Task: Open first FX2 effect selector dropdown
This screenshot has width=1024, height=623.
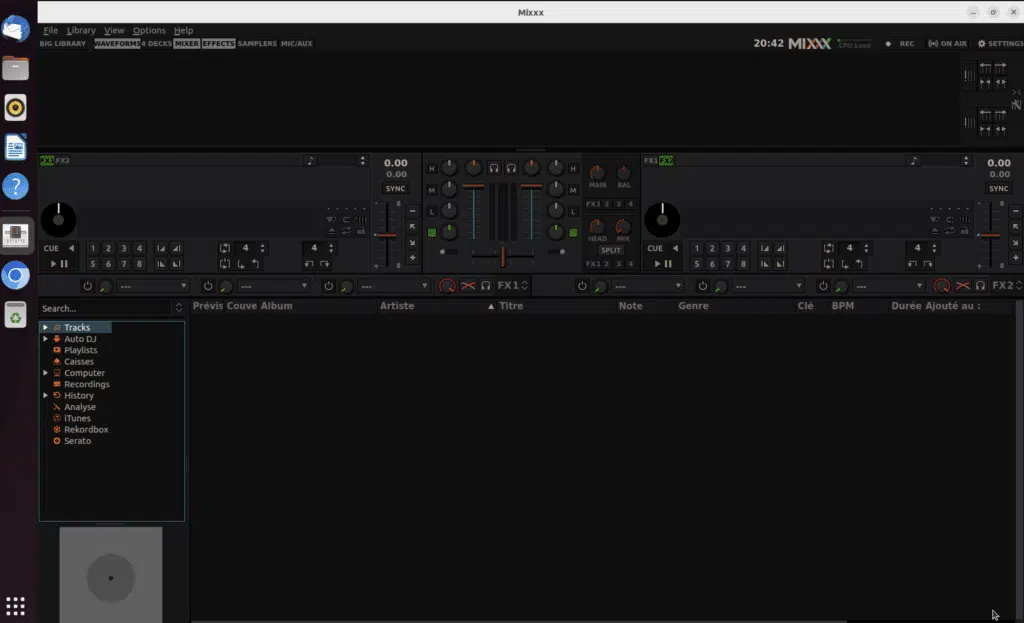Action: [647, 286]
